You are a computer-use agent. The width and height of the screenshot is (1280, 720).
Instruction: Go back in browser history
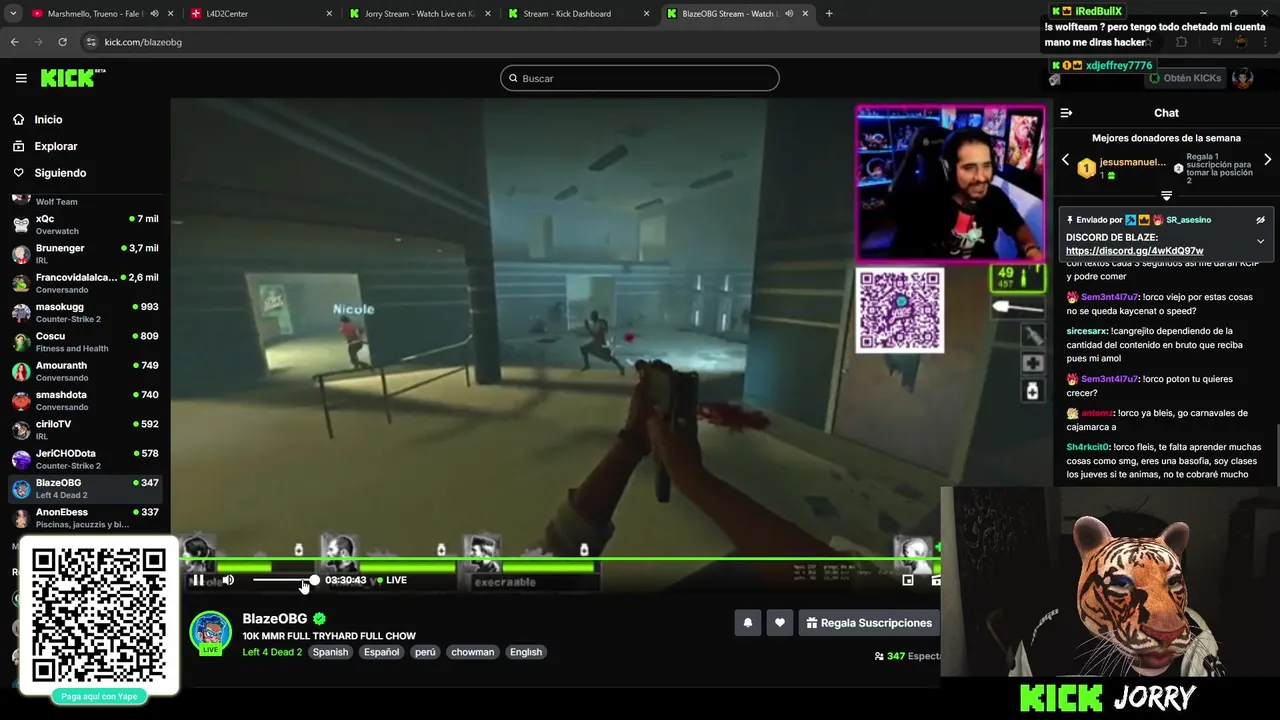tap(14, 42)
